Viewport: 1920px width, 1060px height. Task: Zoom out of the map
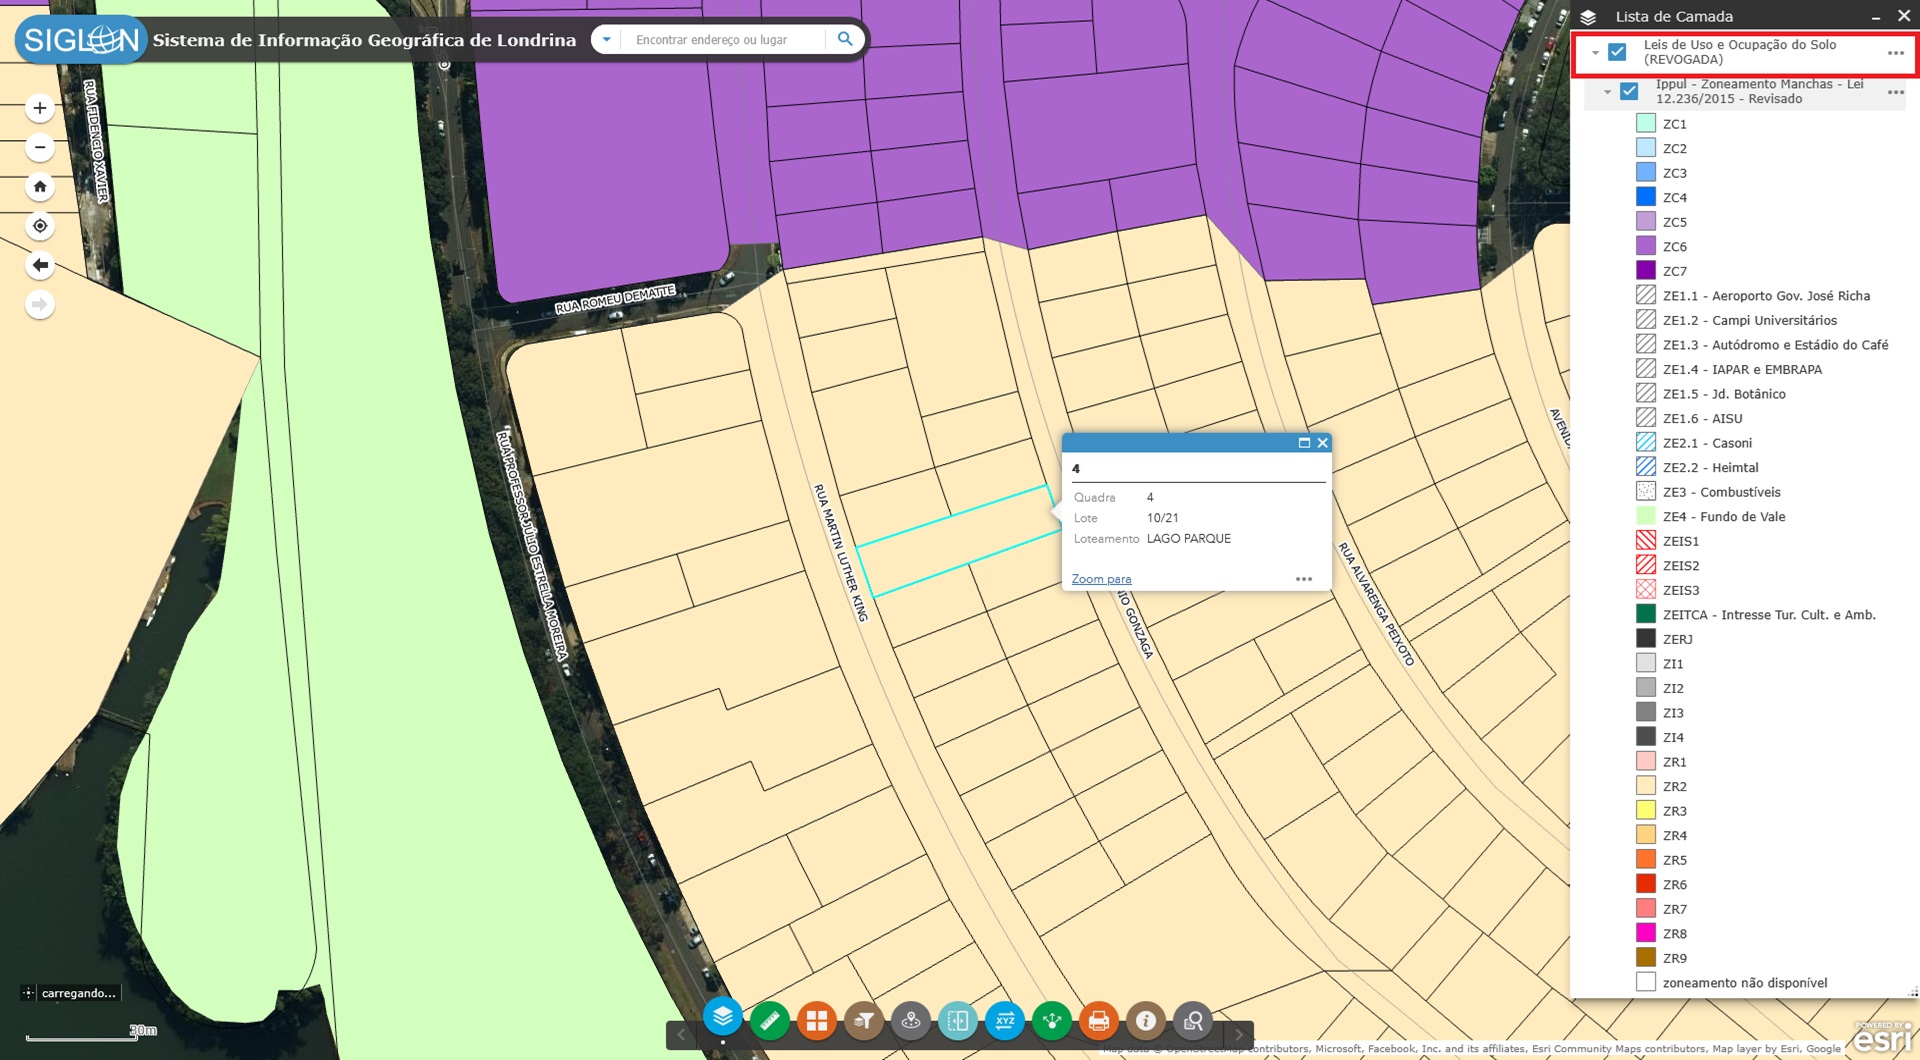pos(40,147)
